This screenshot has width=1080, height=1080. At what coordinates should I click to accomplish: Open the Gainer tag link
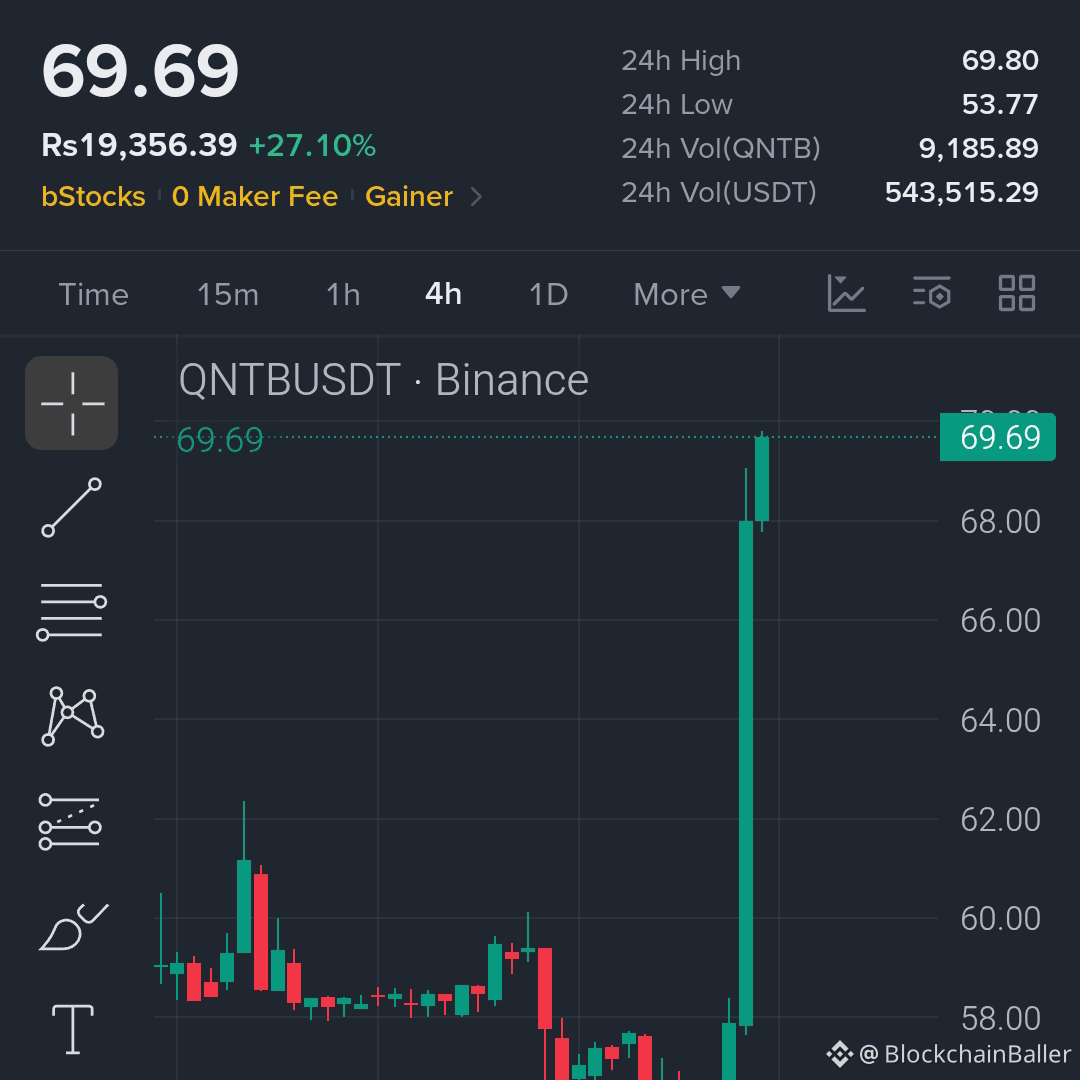409,197
